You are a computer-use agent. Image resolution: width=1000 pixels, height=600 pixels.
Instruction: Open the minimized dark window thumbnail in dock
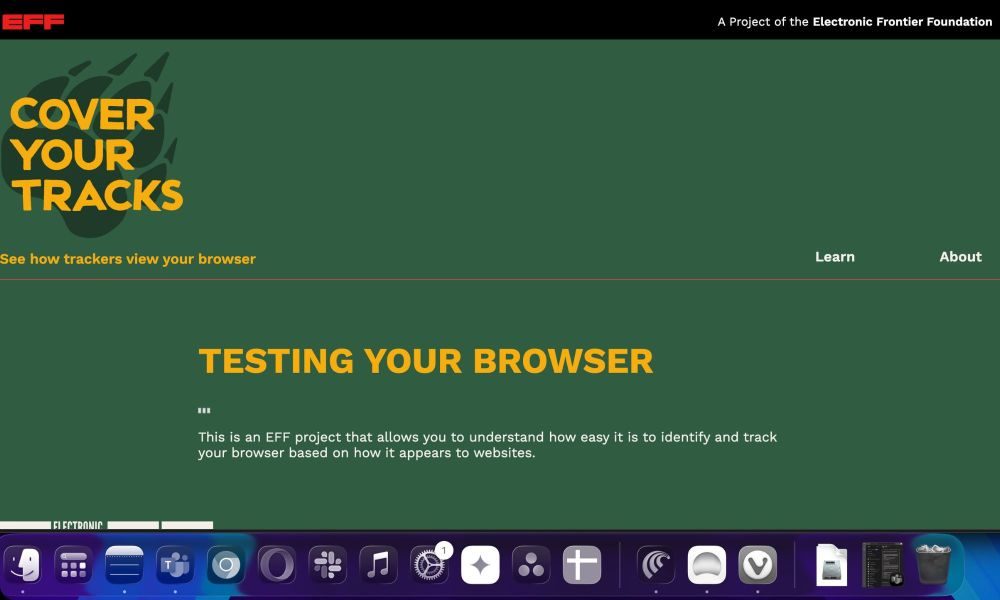pyautogui.click(x=882, y=565)
